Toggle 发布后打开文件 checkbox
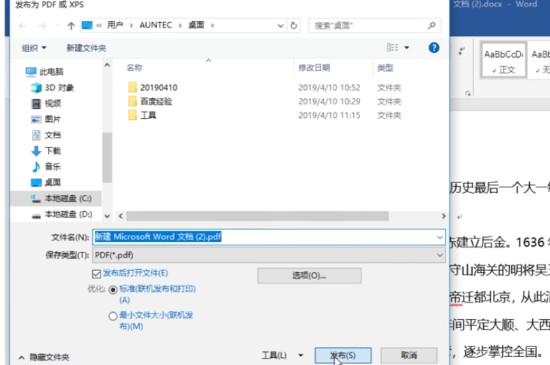Viewport: 550px width, 365px height. click(96, 274)
